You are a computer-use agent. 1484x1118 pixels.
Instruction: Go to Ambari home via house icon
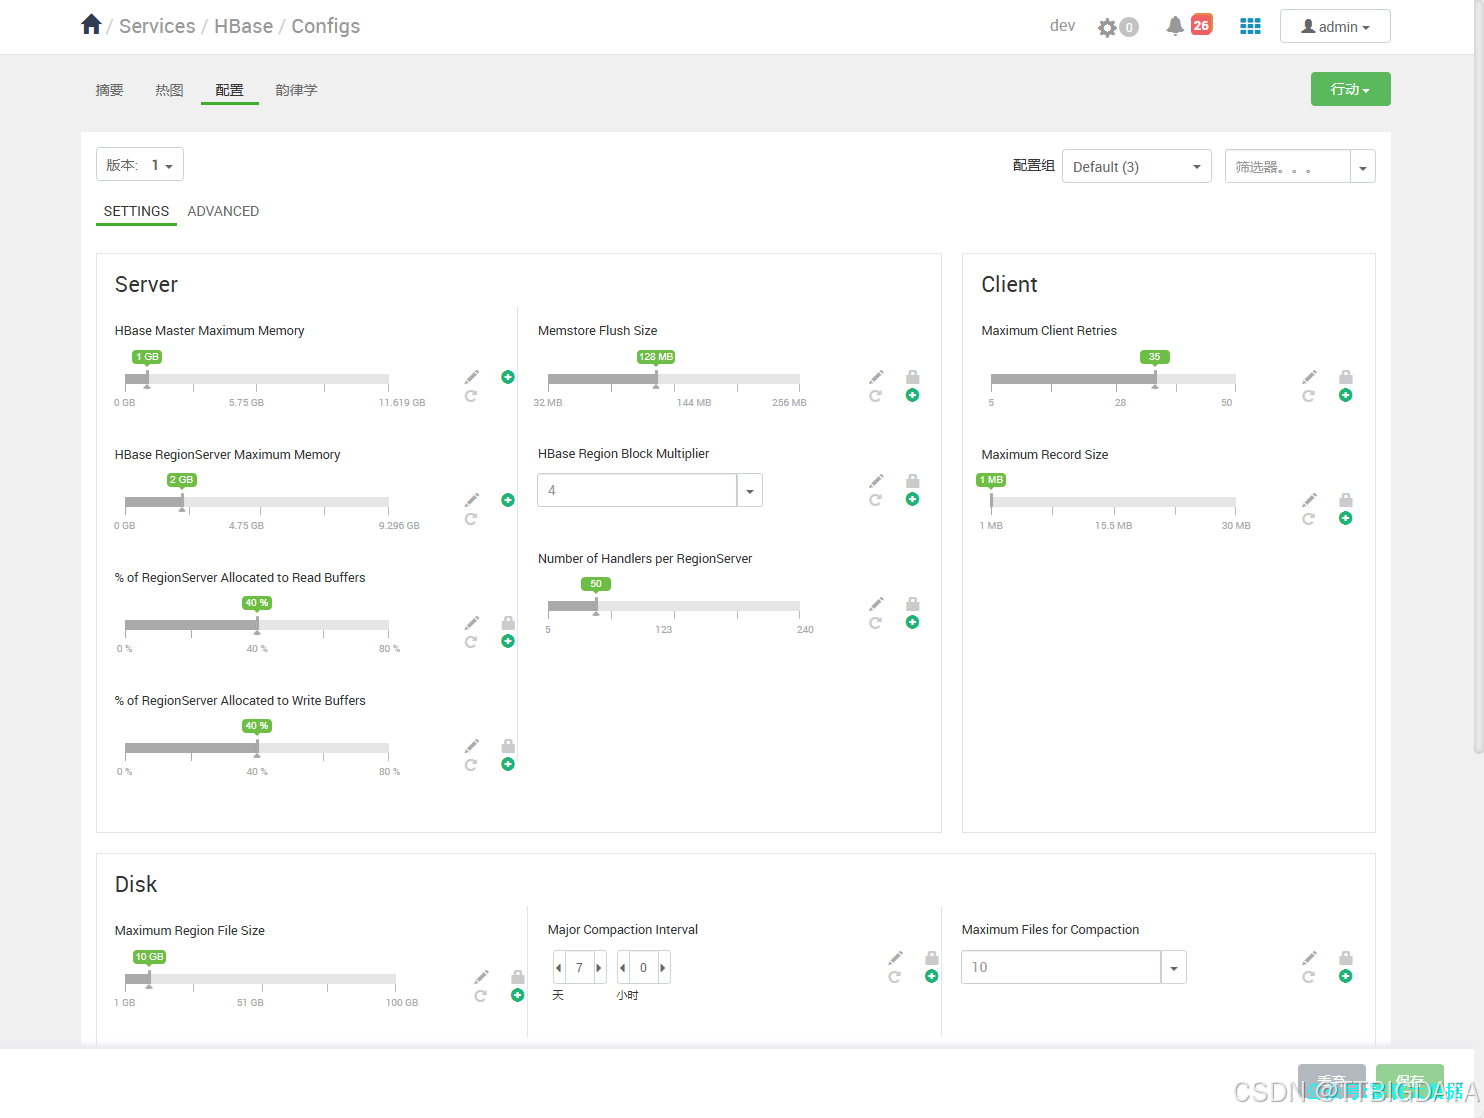91,24
